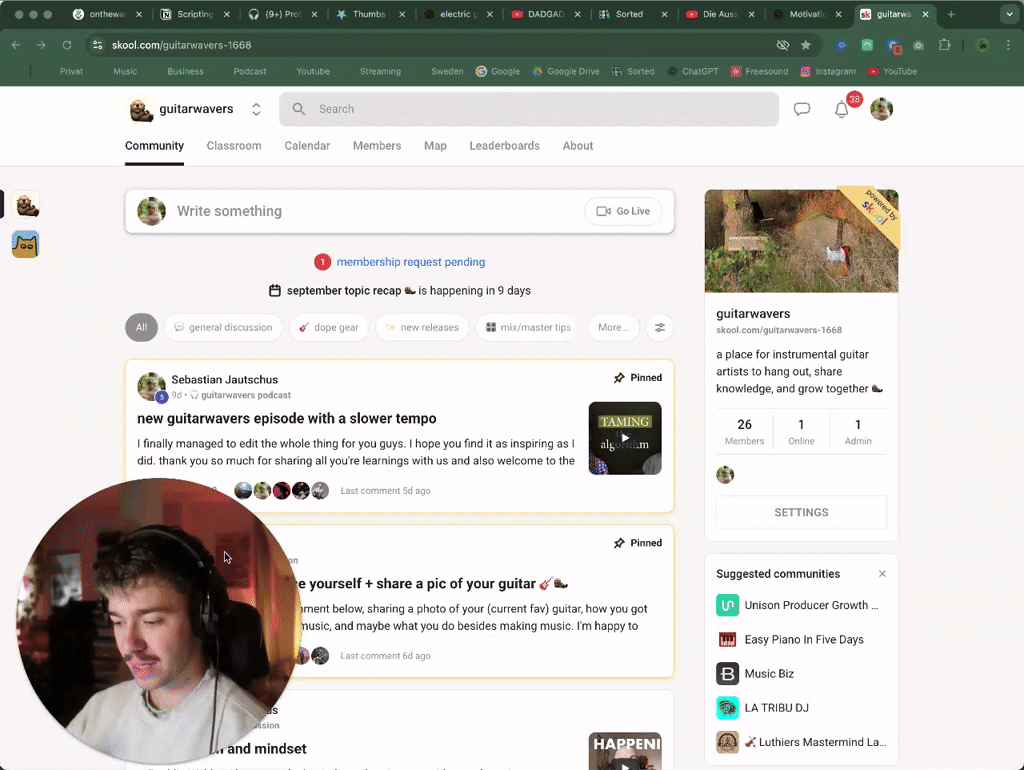
Task: Click the address bar URL skool.com/guitarwavers-1668
Action: coord(182,45)
